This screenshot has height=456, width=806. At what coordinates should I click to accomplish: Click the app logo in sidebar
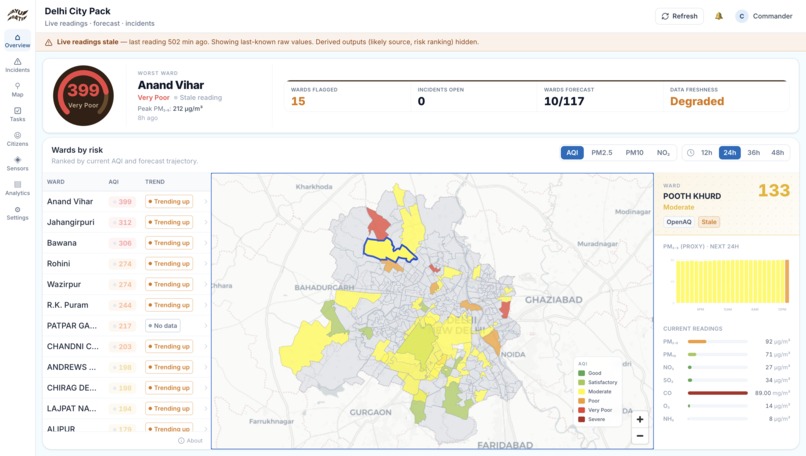pyautogui.click(x=17, y=14)
